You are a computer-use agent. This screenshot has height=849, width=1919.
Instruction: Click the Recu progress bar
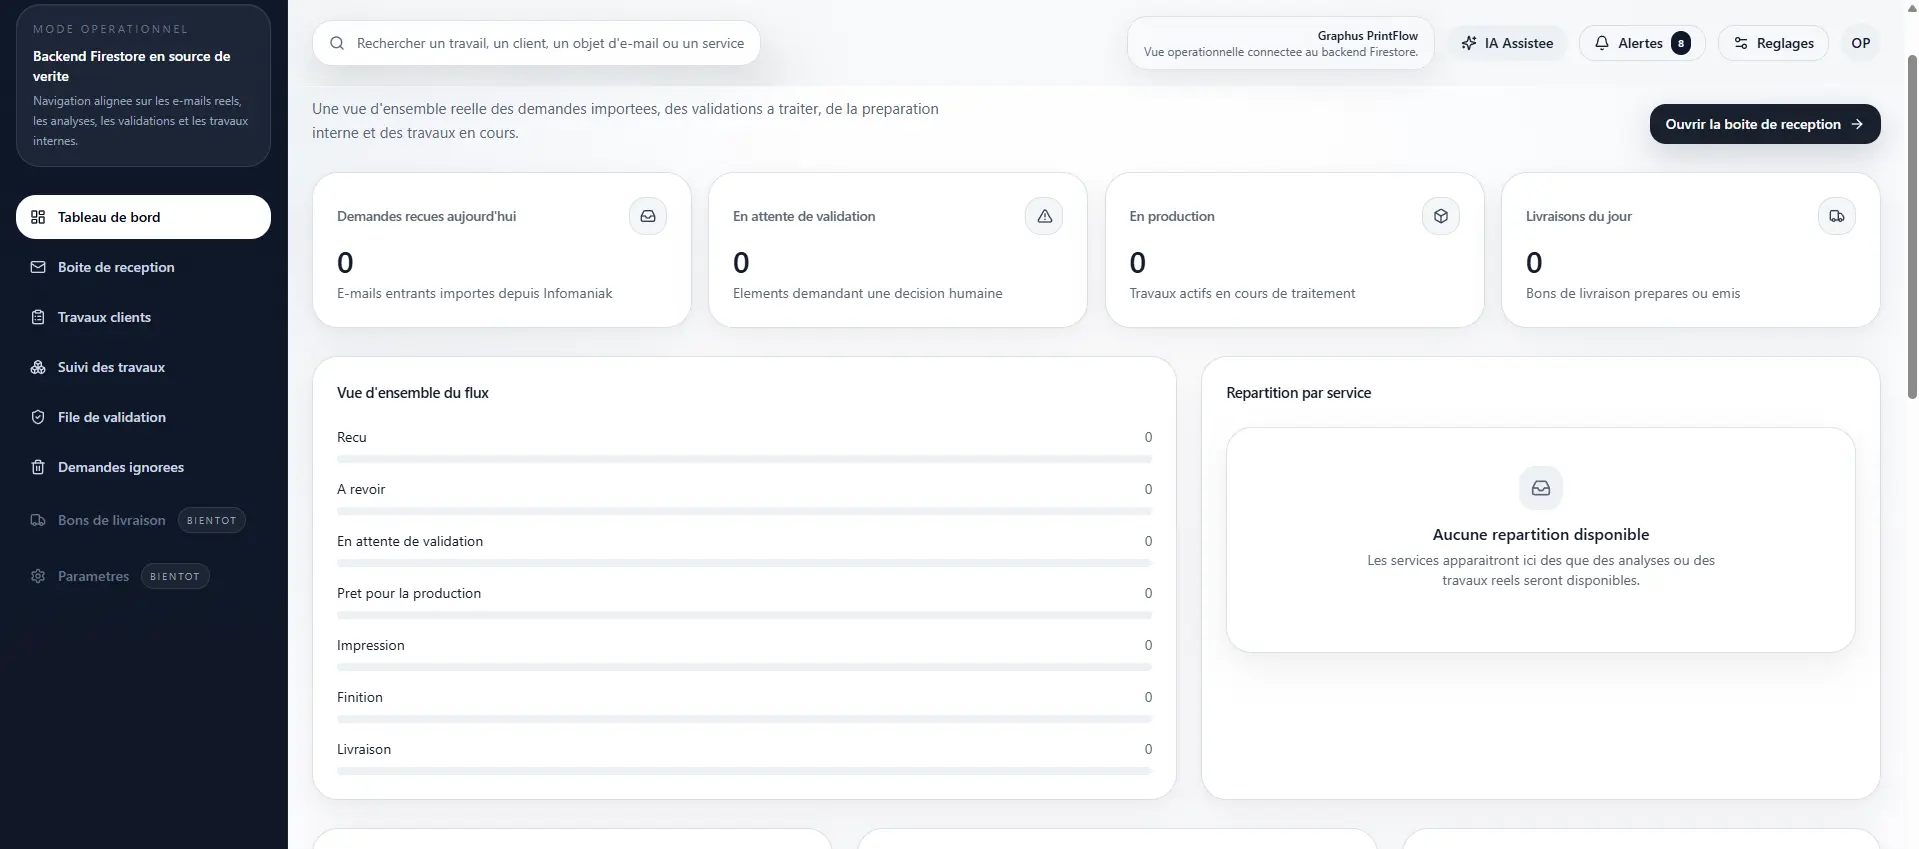[744, 459]
